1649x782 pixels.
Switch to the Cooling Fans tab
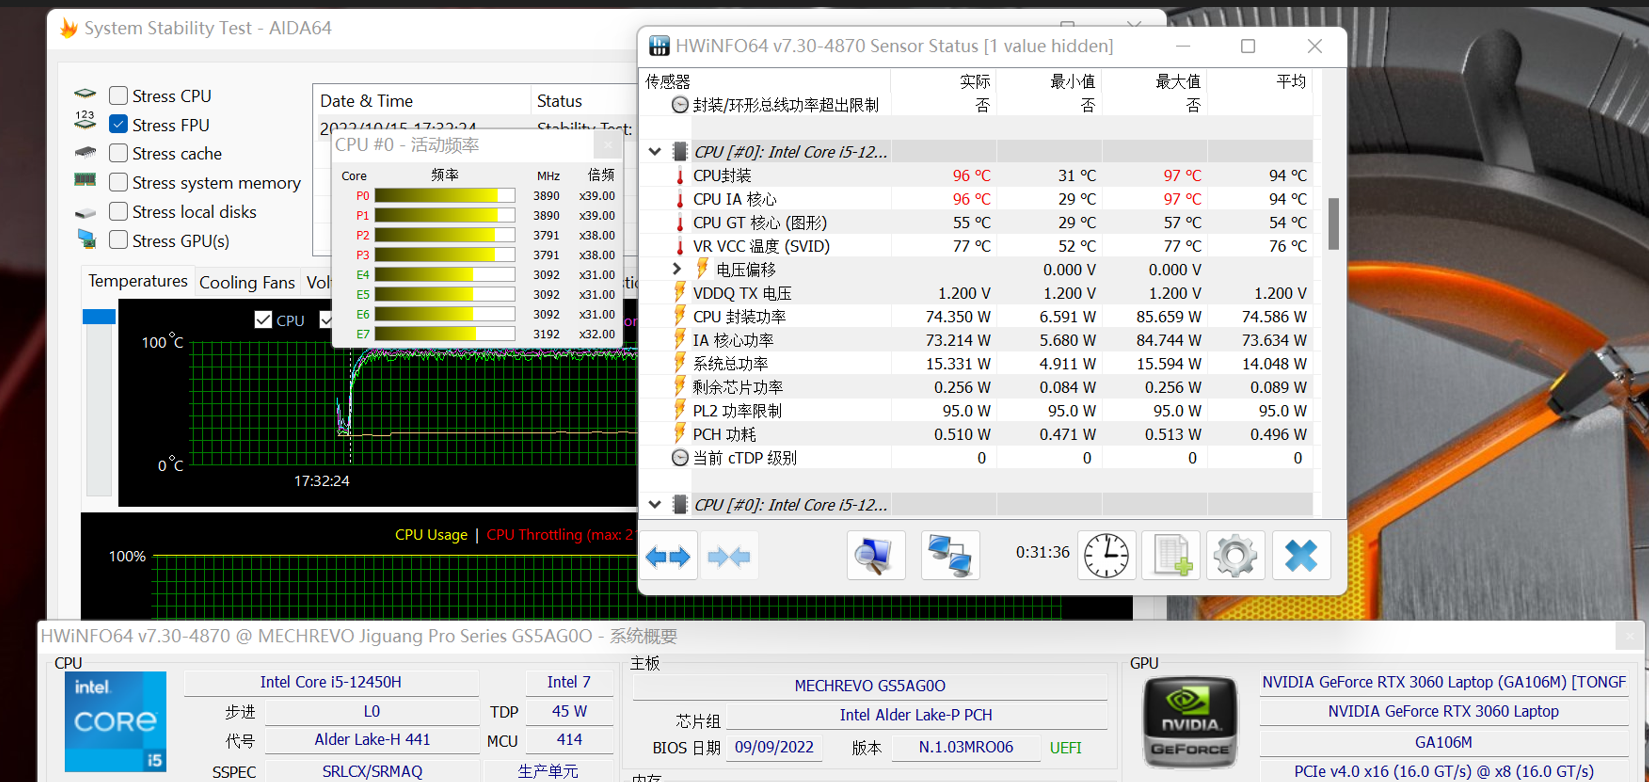247,282
